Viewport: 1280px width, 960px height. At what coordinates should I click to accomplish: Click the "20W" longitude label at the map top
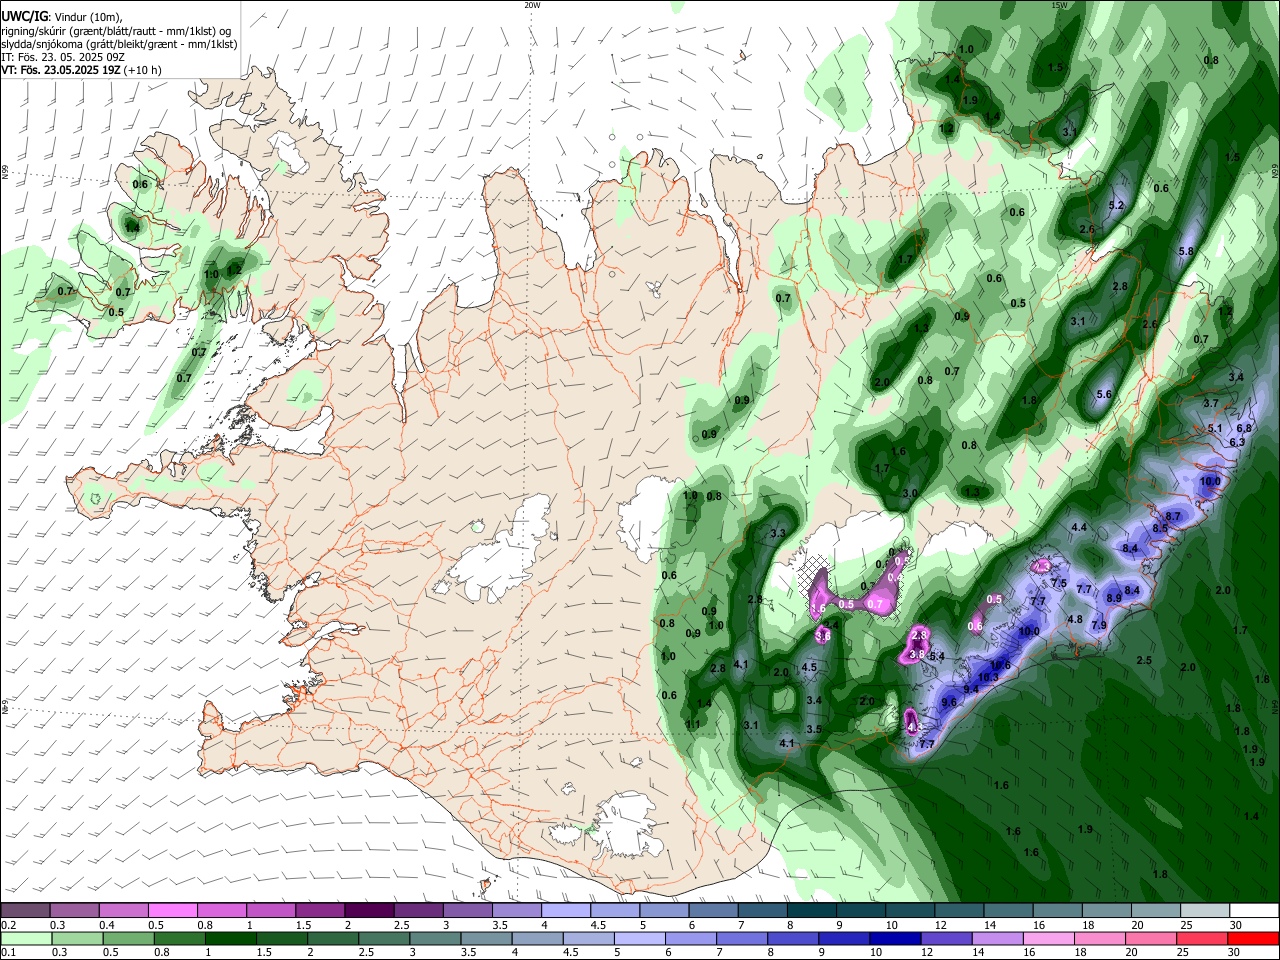532,5
